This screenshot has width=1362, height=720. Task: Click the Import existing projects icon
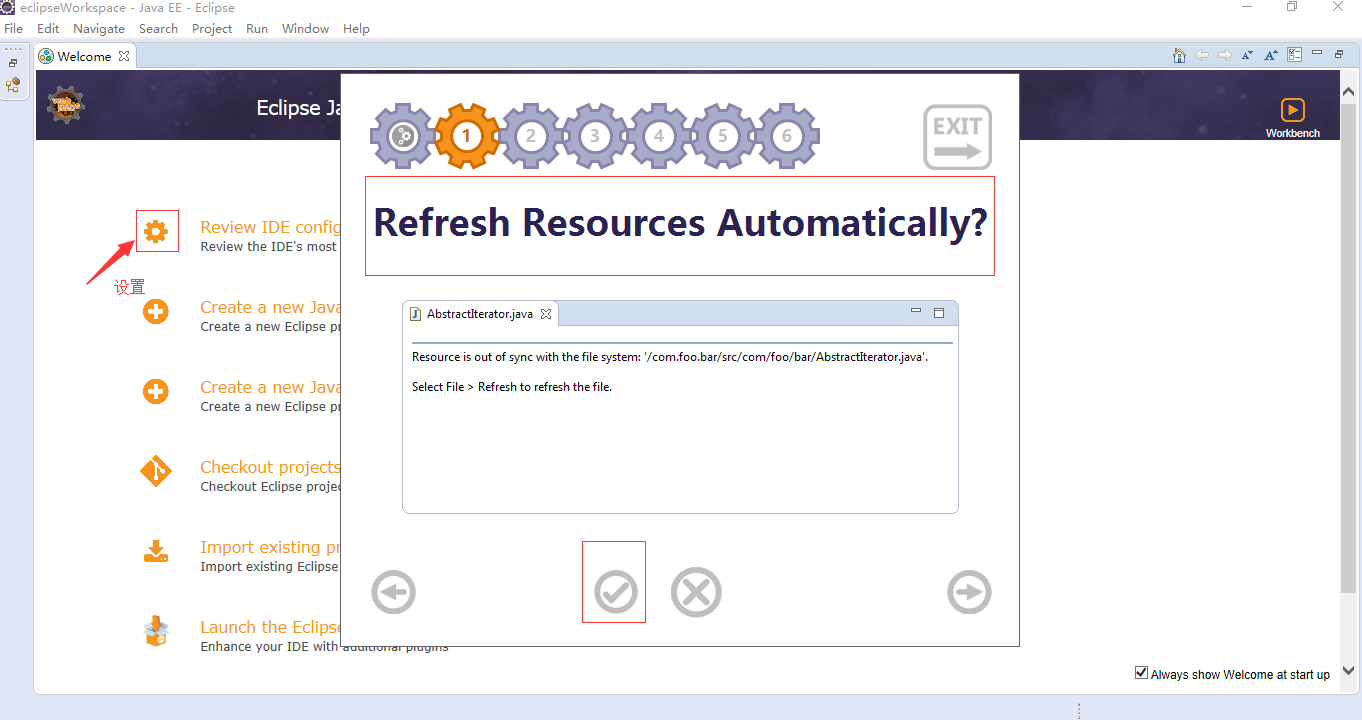coord(156,551)
